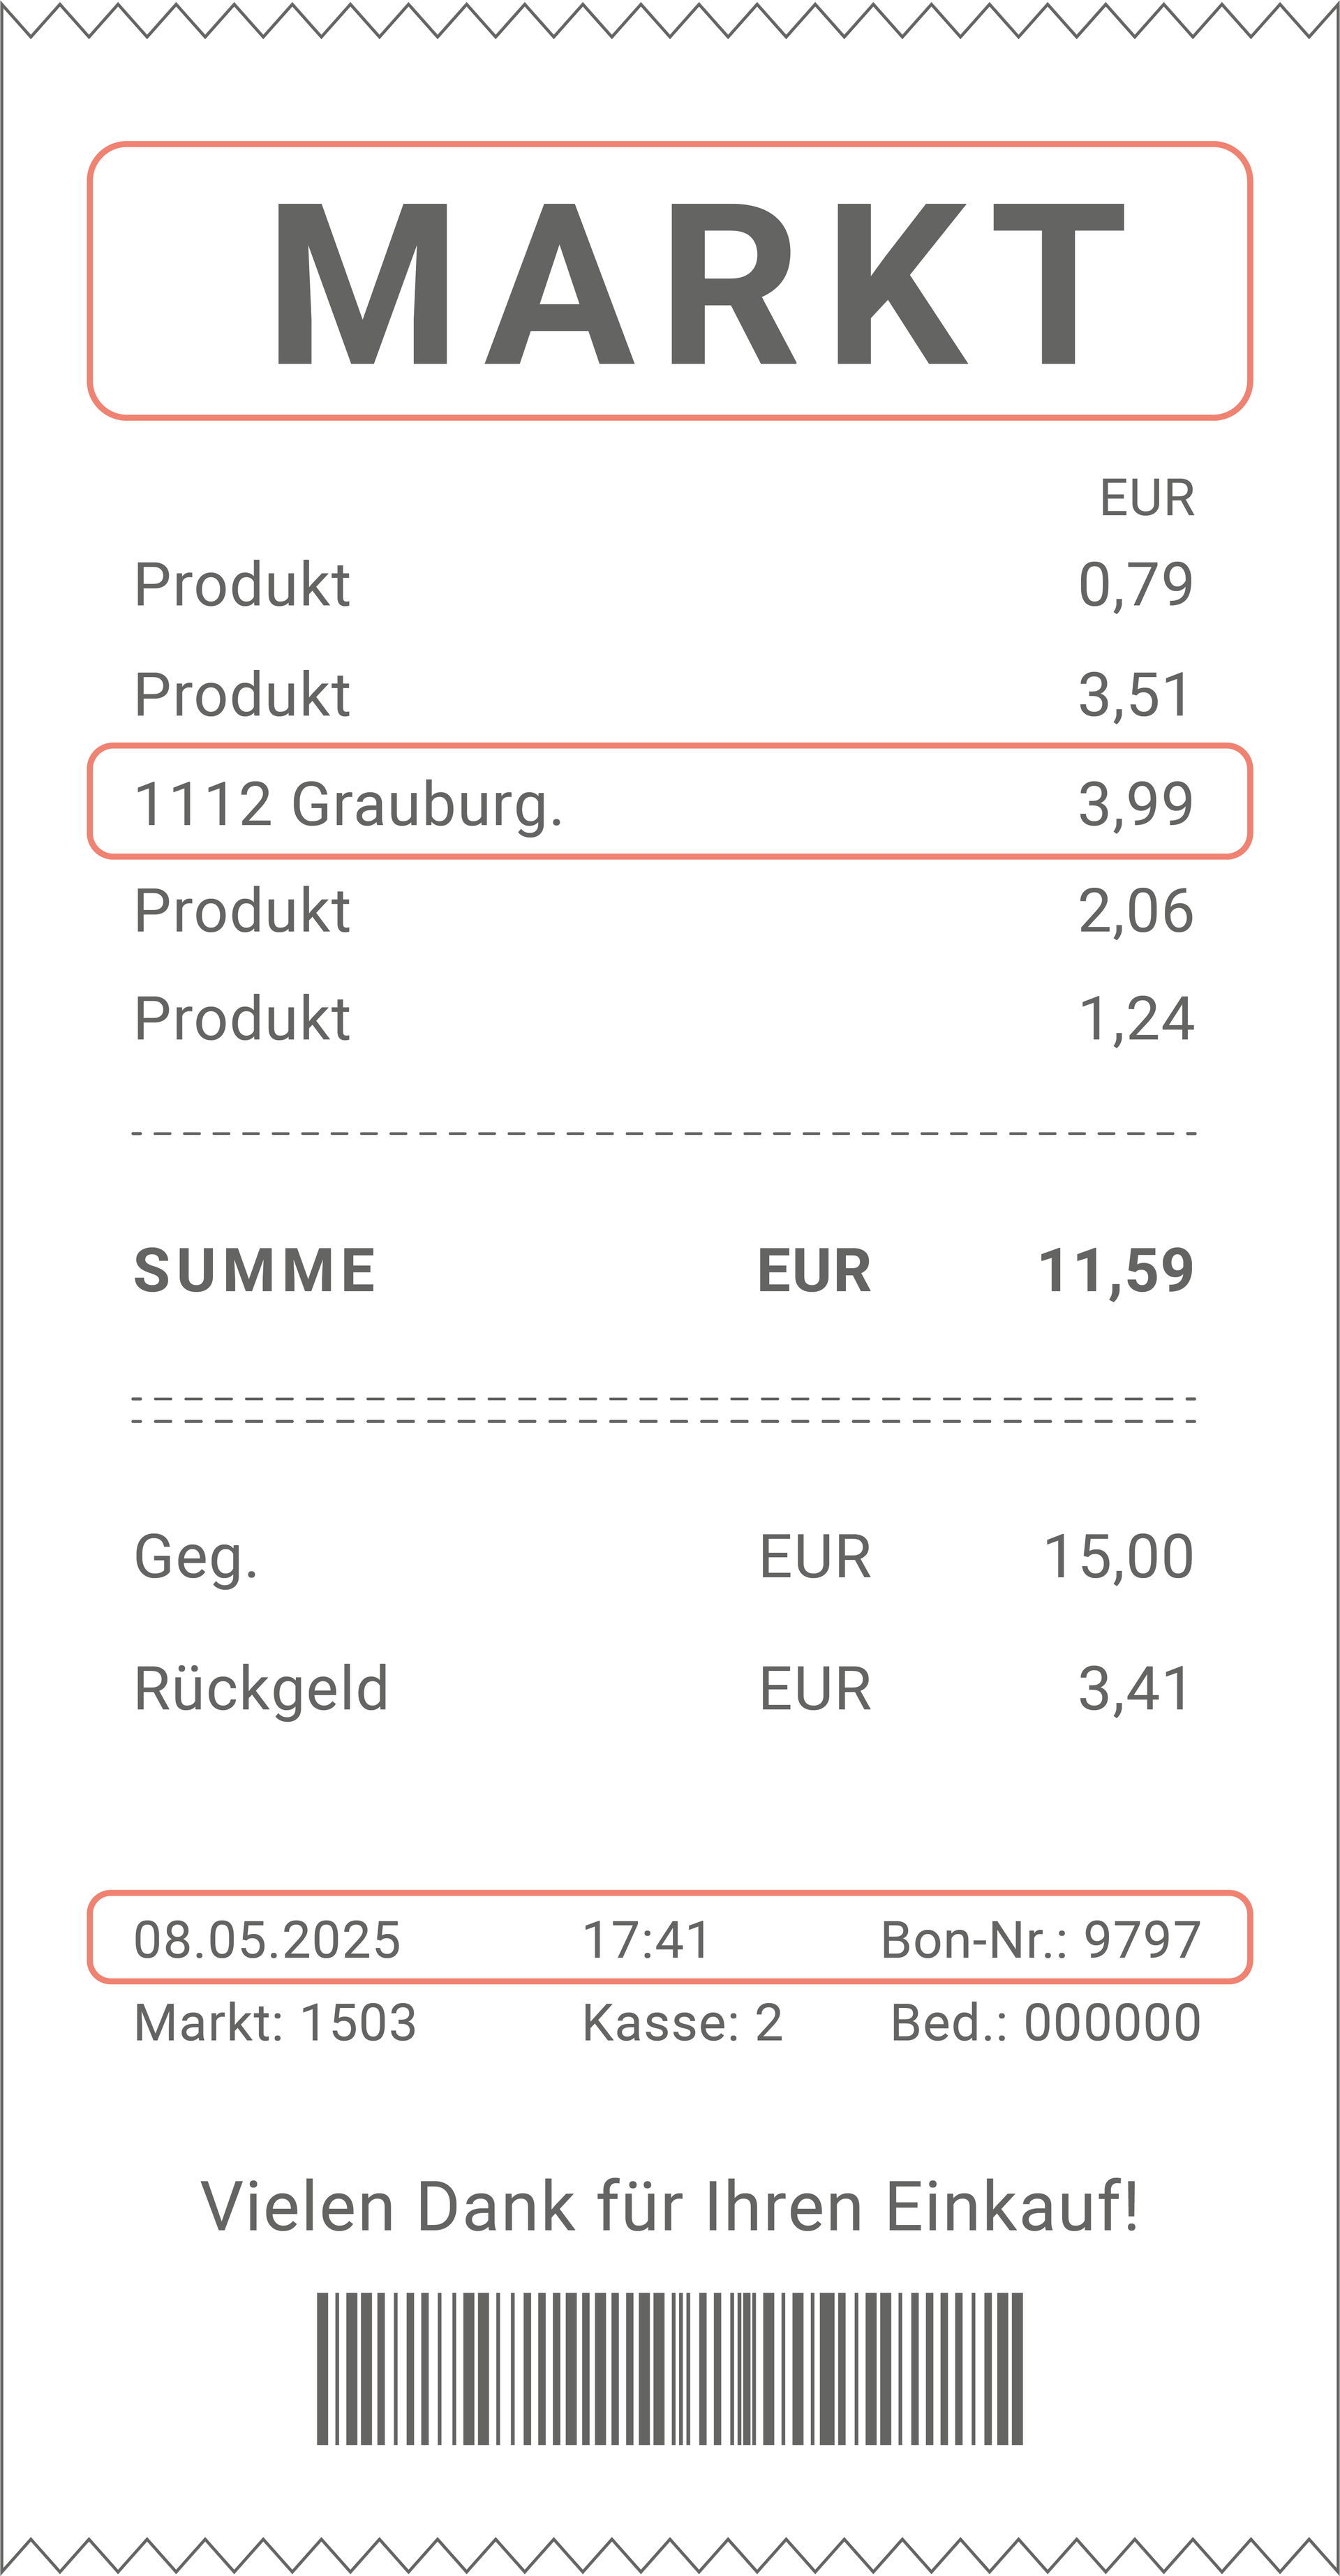
Task: Click the Markt: 1503 store number
Action: coord(275,2023)
